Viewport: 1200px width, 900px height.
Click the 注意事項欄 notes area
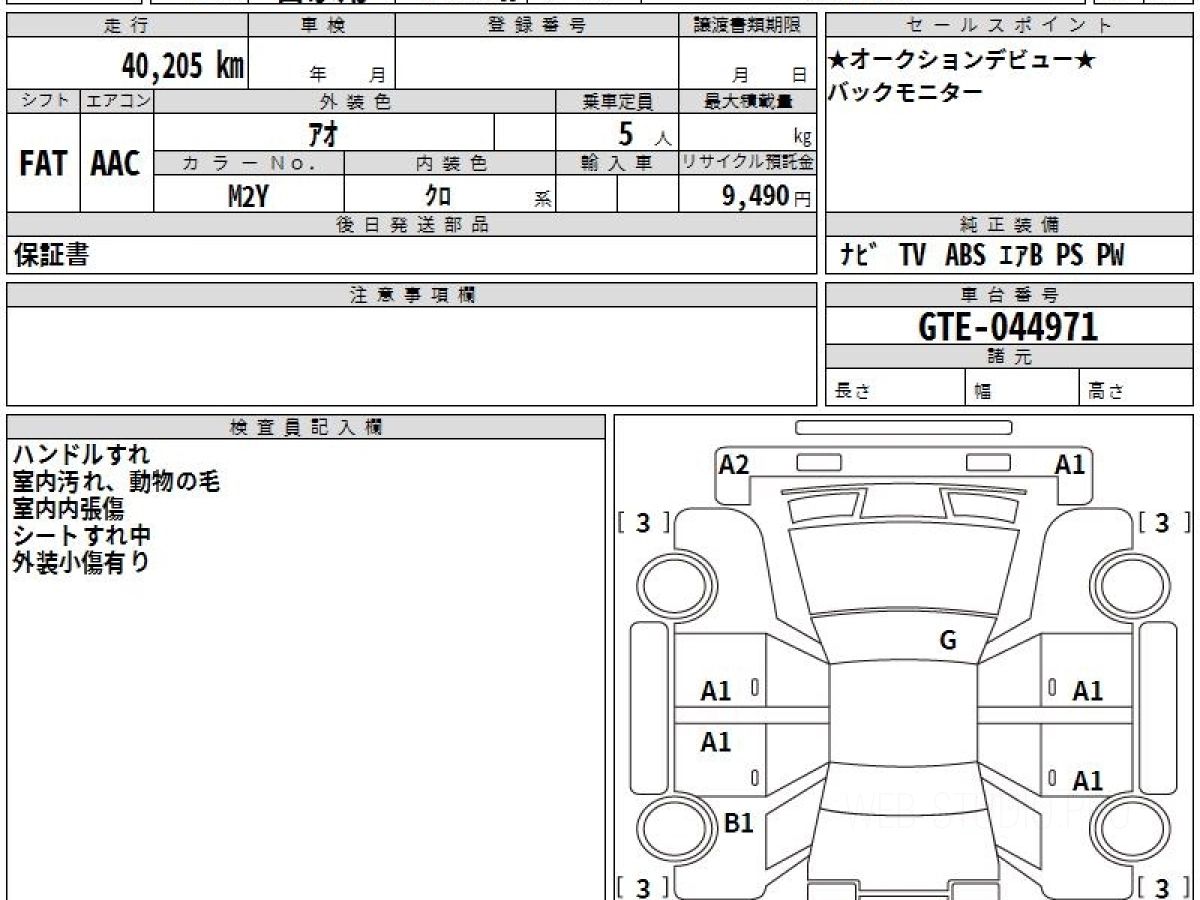[x=411, y=356]
